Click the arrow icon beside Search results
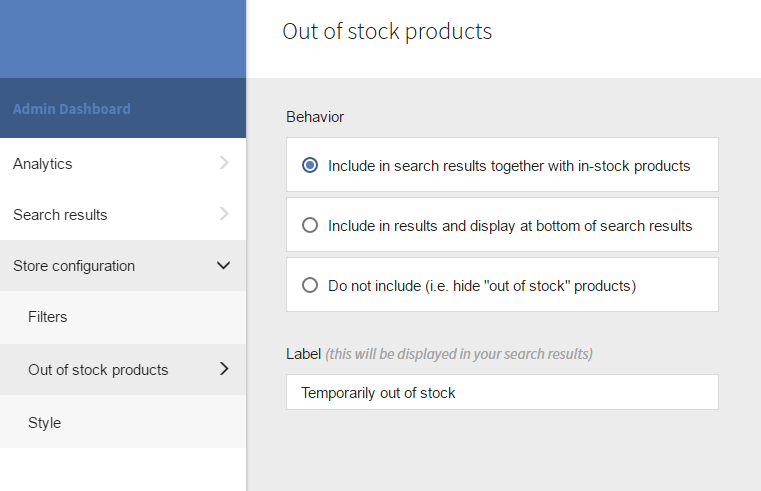This screenshot has width=761, height=491. tap(224, 214)
